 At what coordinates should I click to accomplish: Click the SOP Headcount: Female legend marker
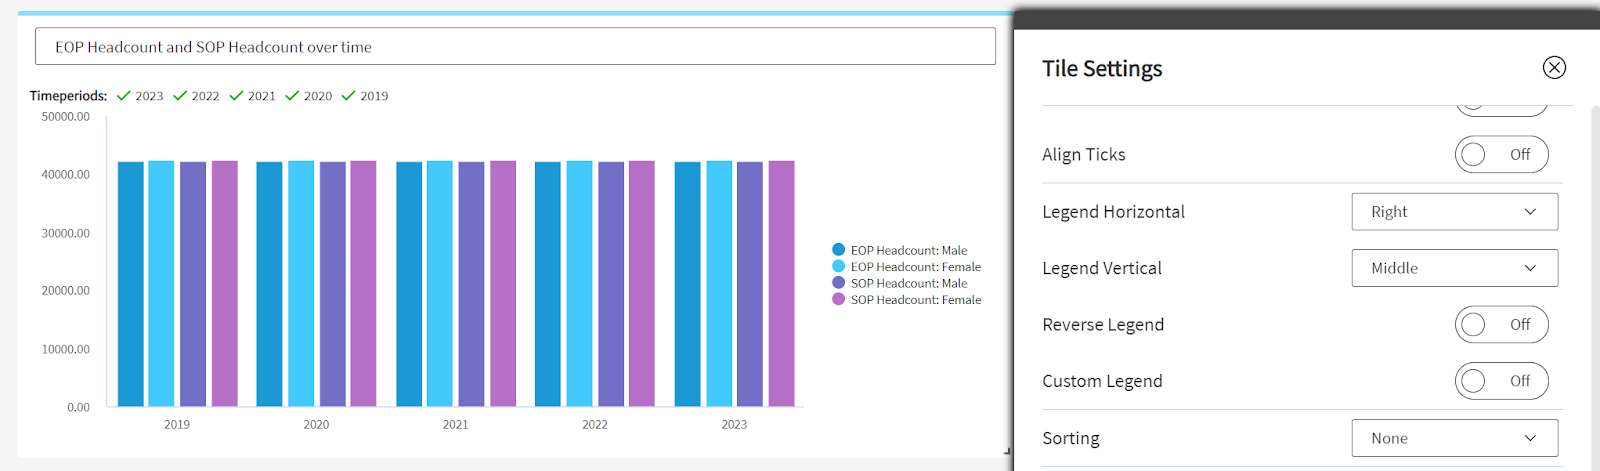coord(838,300)
